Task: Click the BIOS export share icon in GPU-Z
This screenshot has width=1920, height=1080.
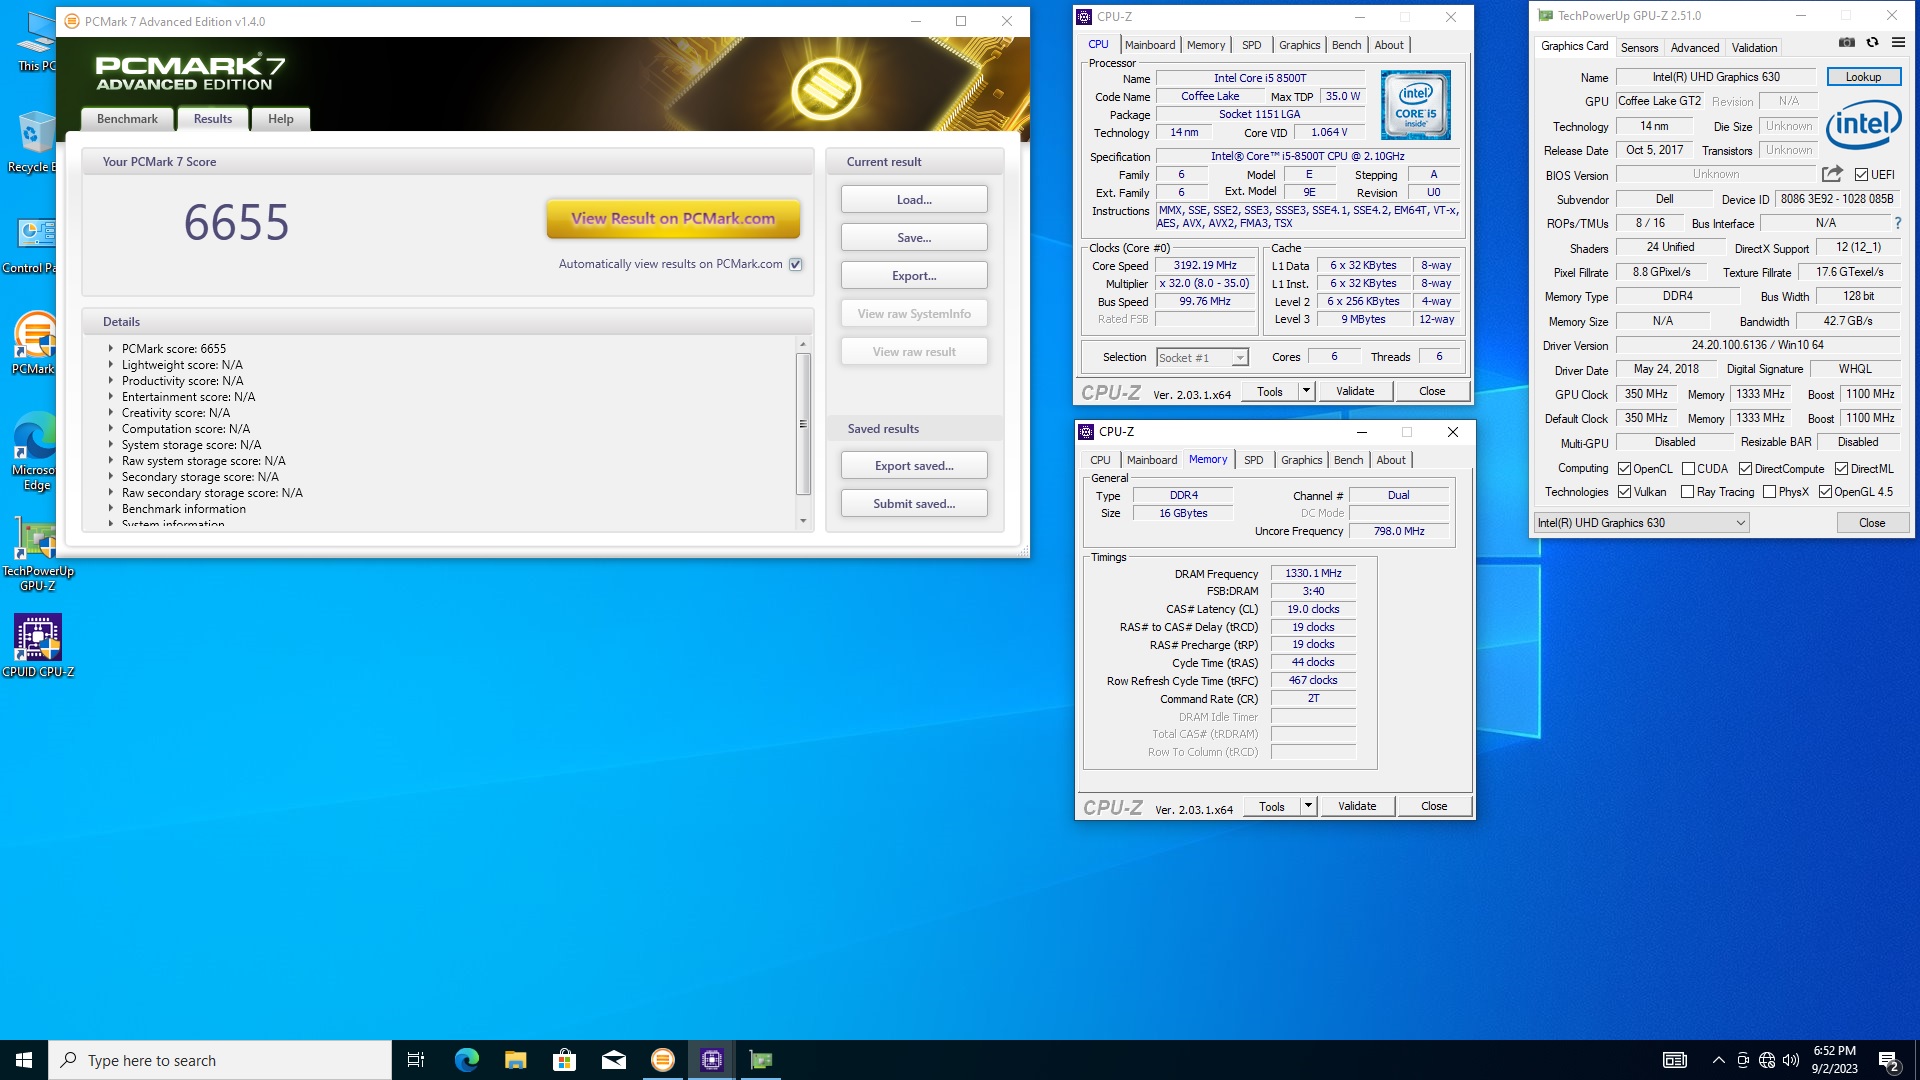Action: pyautogui.click(x=1832, y=174)
